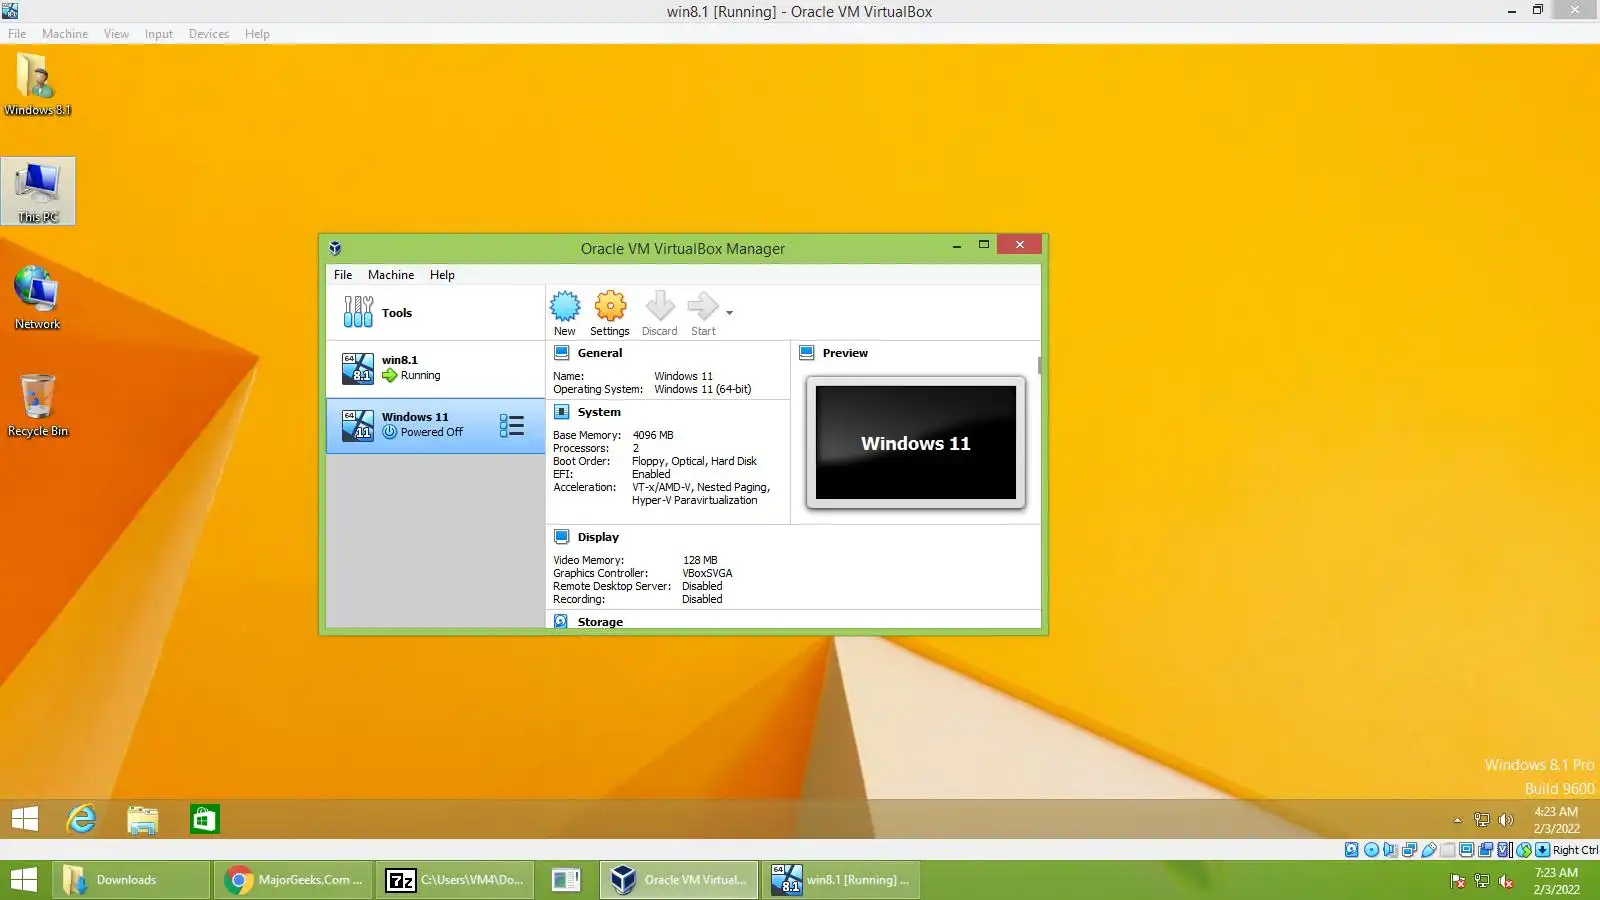Click the New virtual machine toolbar icon

pos(565,313)
